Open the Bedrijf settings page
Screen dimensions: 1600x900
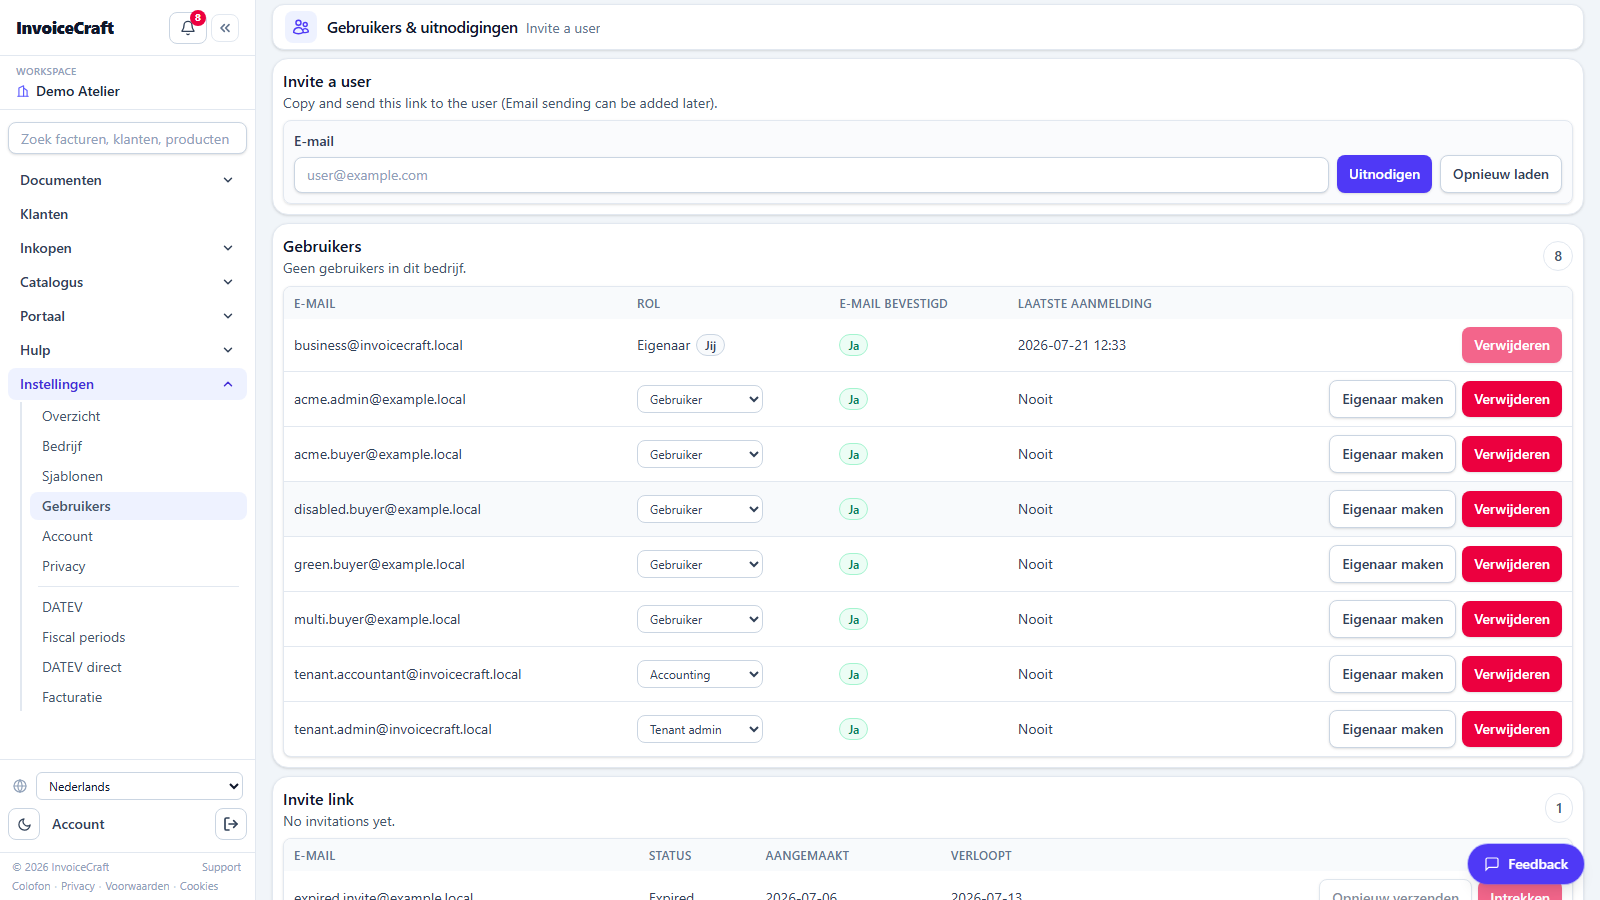pos(138,446)
